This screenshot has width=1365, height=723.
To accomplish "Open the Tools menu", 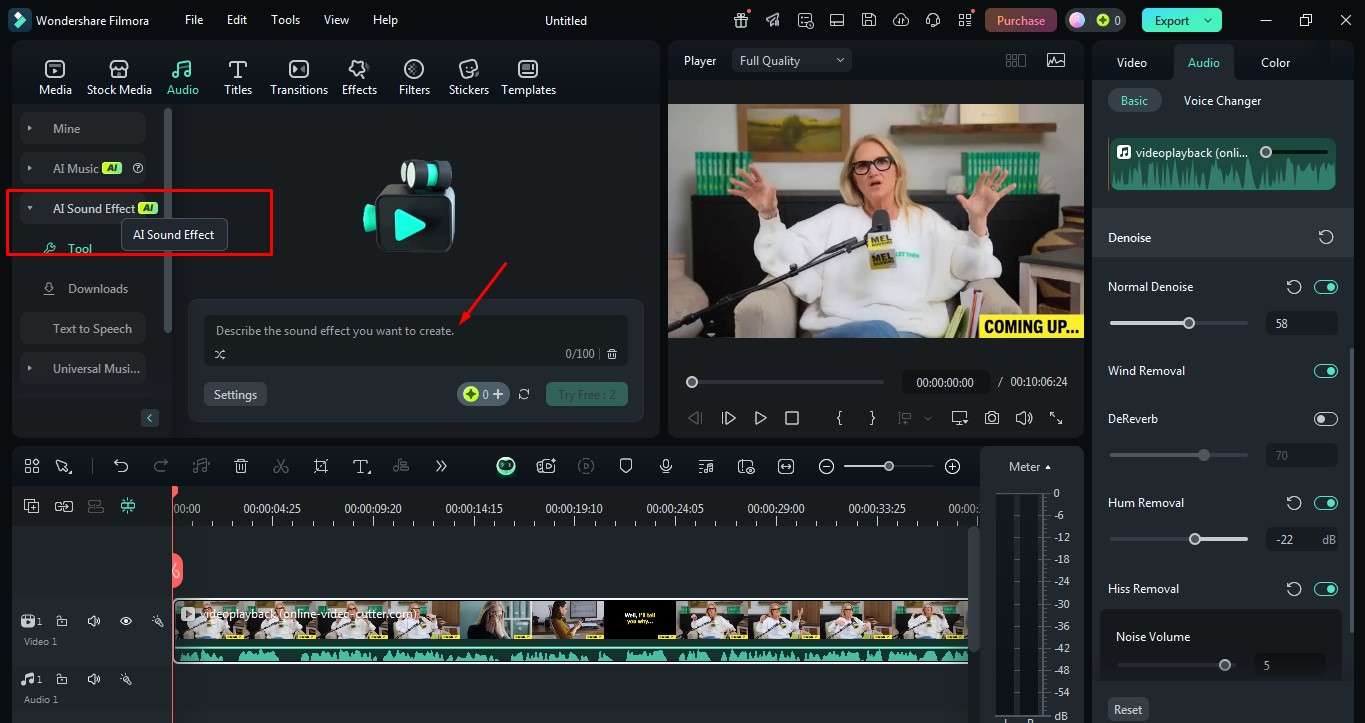I will pos(285,20).
